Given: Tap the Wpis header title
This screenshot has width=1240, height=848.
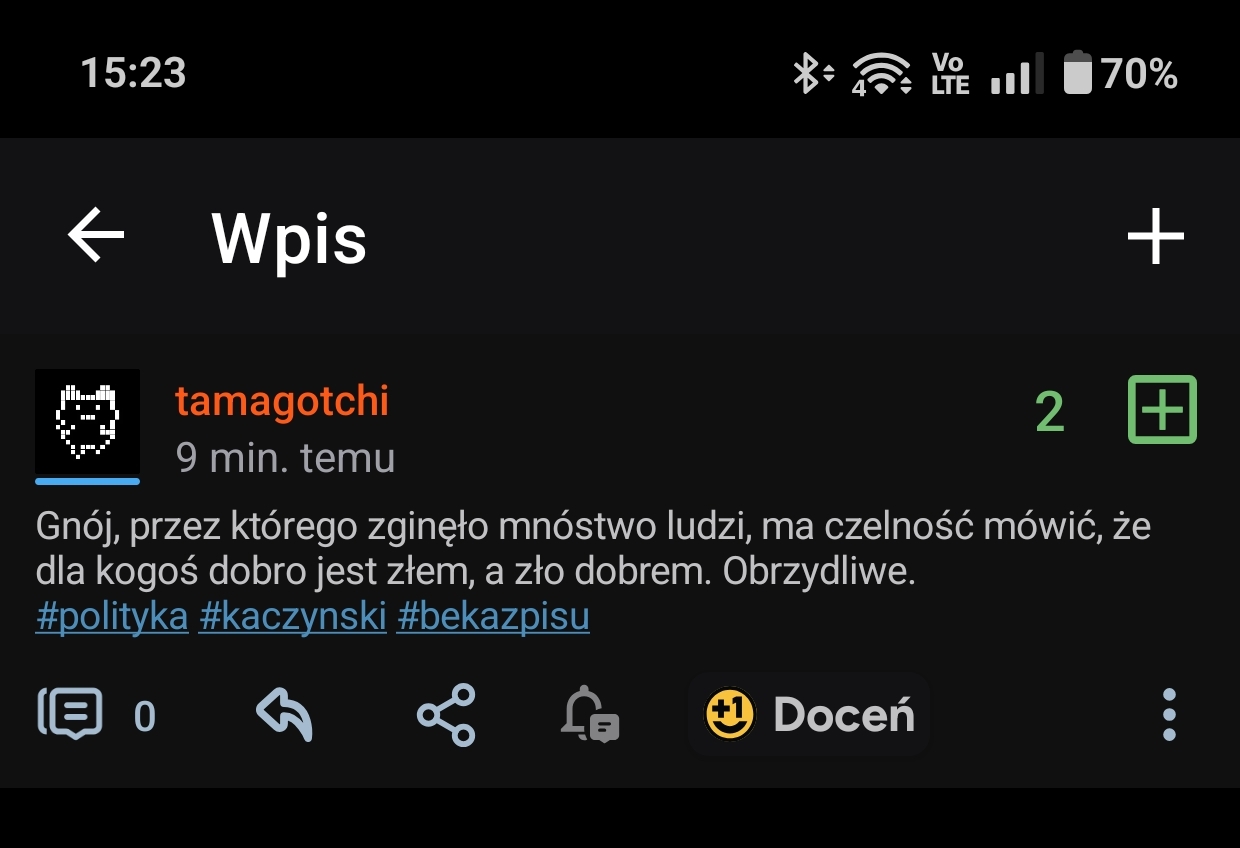Looking at the screenshot, I should click(289, 239).
